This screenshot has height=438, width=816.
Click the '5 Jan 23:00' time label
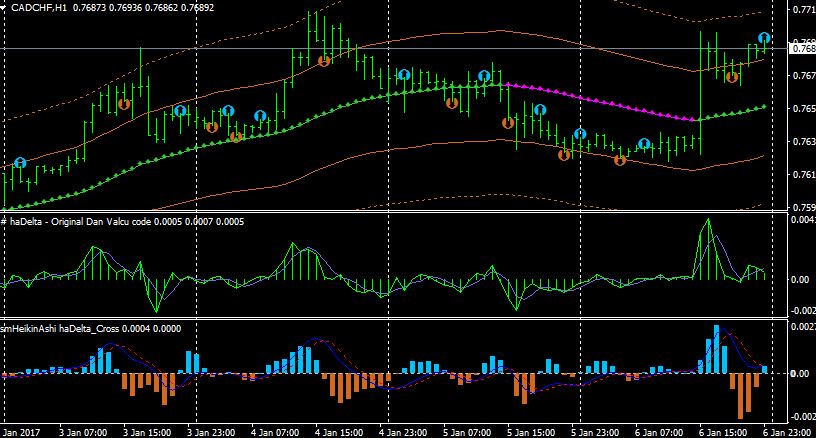tap(595, 432)
